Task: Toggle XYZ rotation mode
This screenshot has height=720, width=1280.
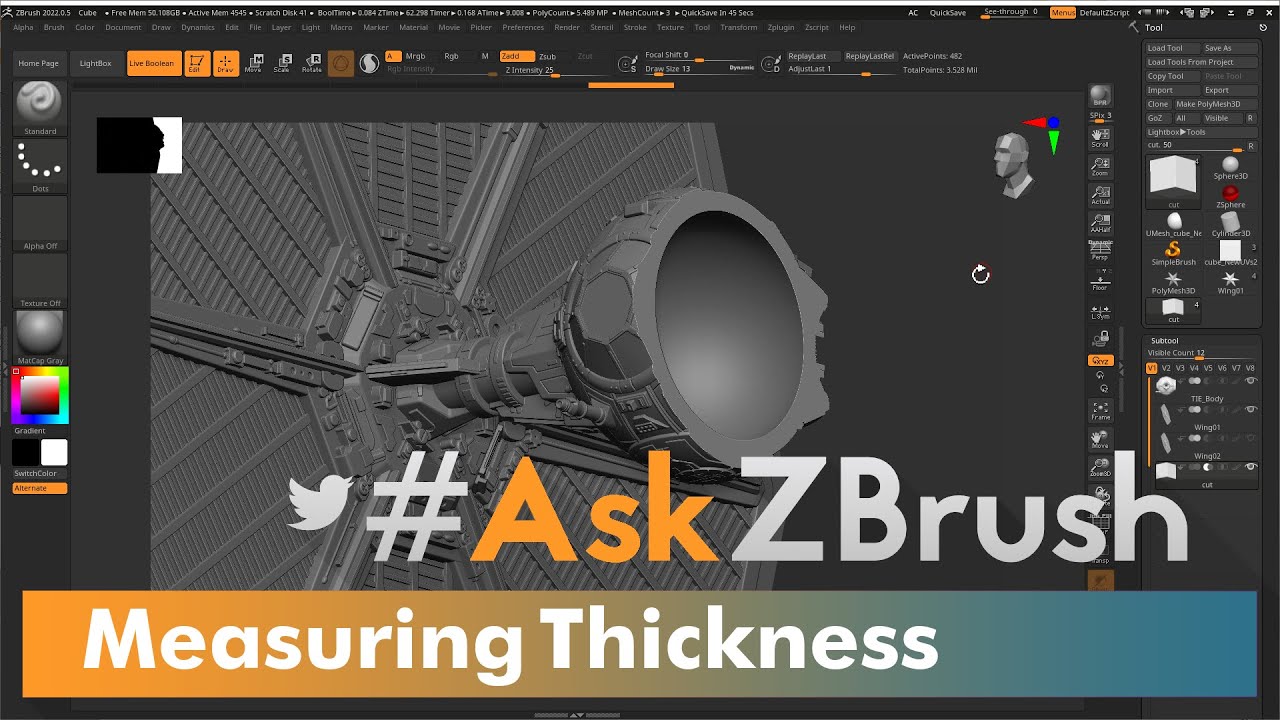Action: coord(1100,360)
